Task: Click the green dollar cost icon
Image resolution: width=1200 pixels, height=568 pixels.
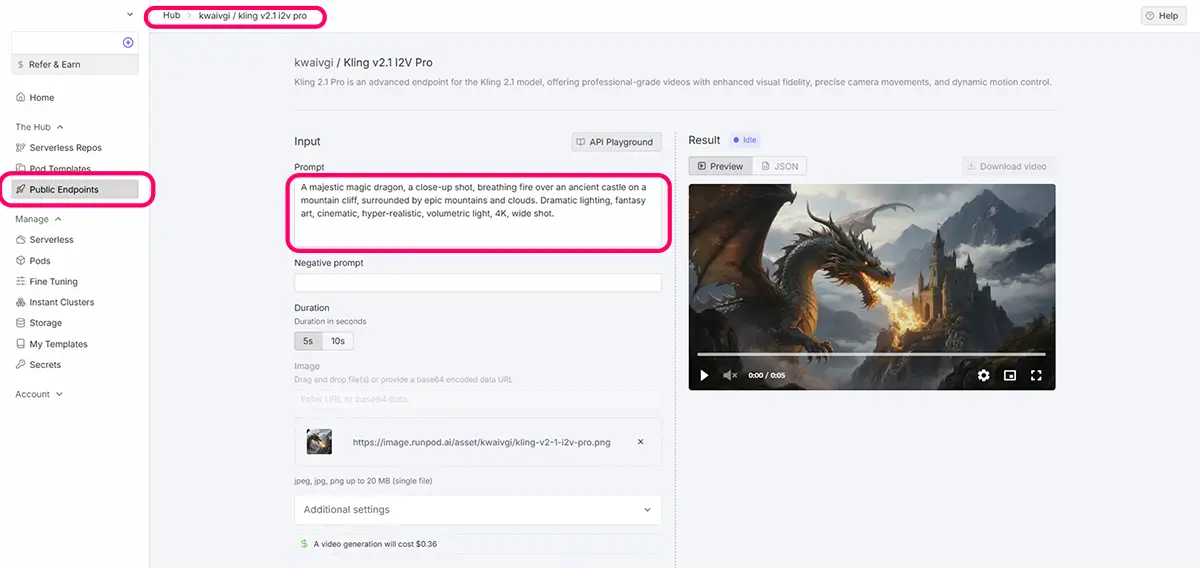Action: click(x=305, y=544)
